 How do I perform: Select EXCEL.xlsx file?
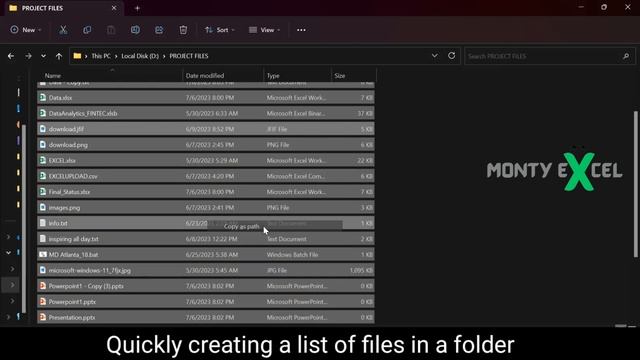coord(206,160)
